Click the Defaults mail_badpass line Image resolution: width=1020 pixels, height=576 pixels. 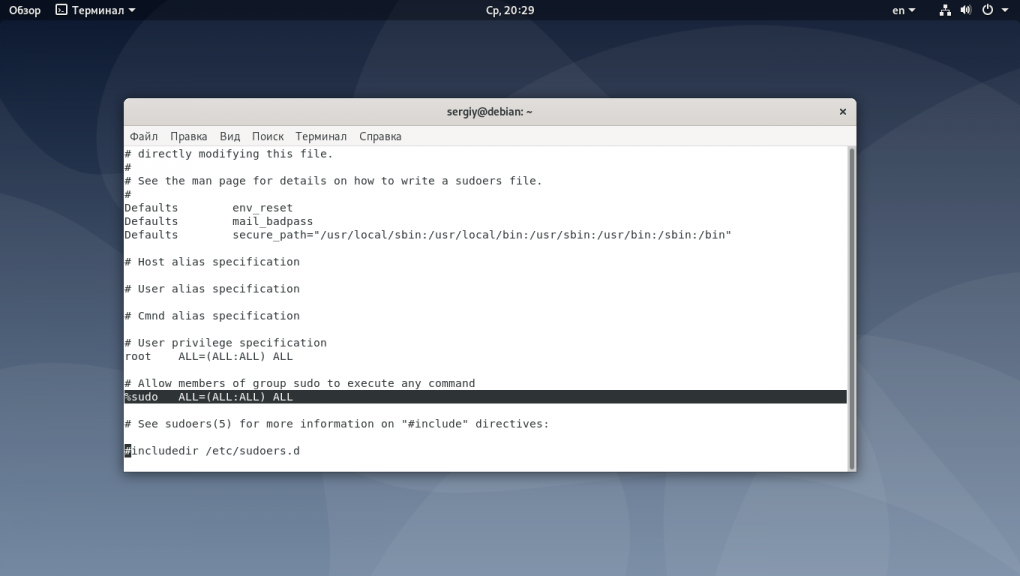pos(219,221)
